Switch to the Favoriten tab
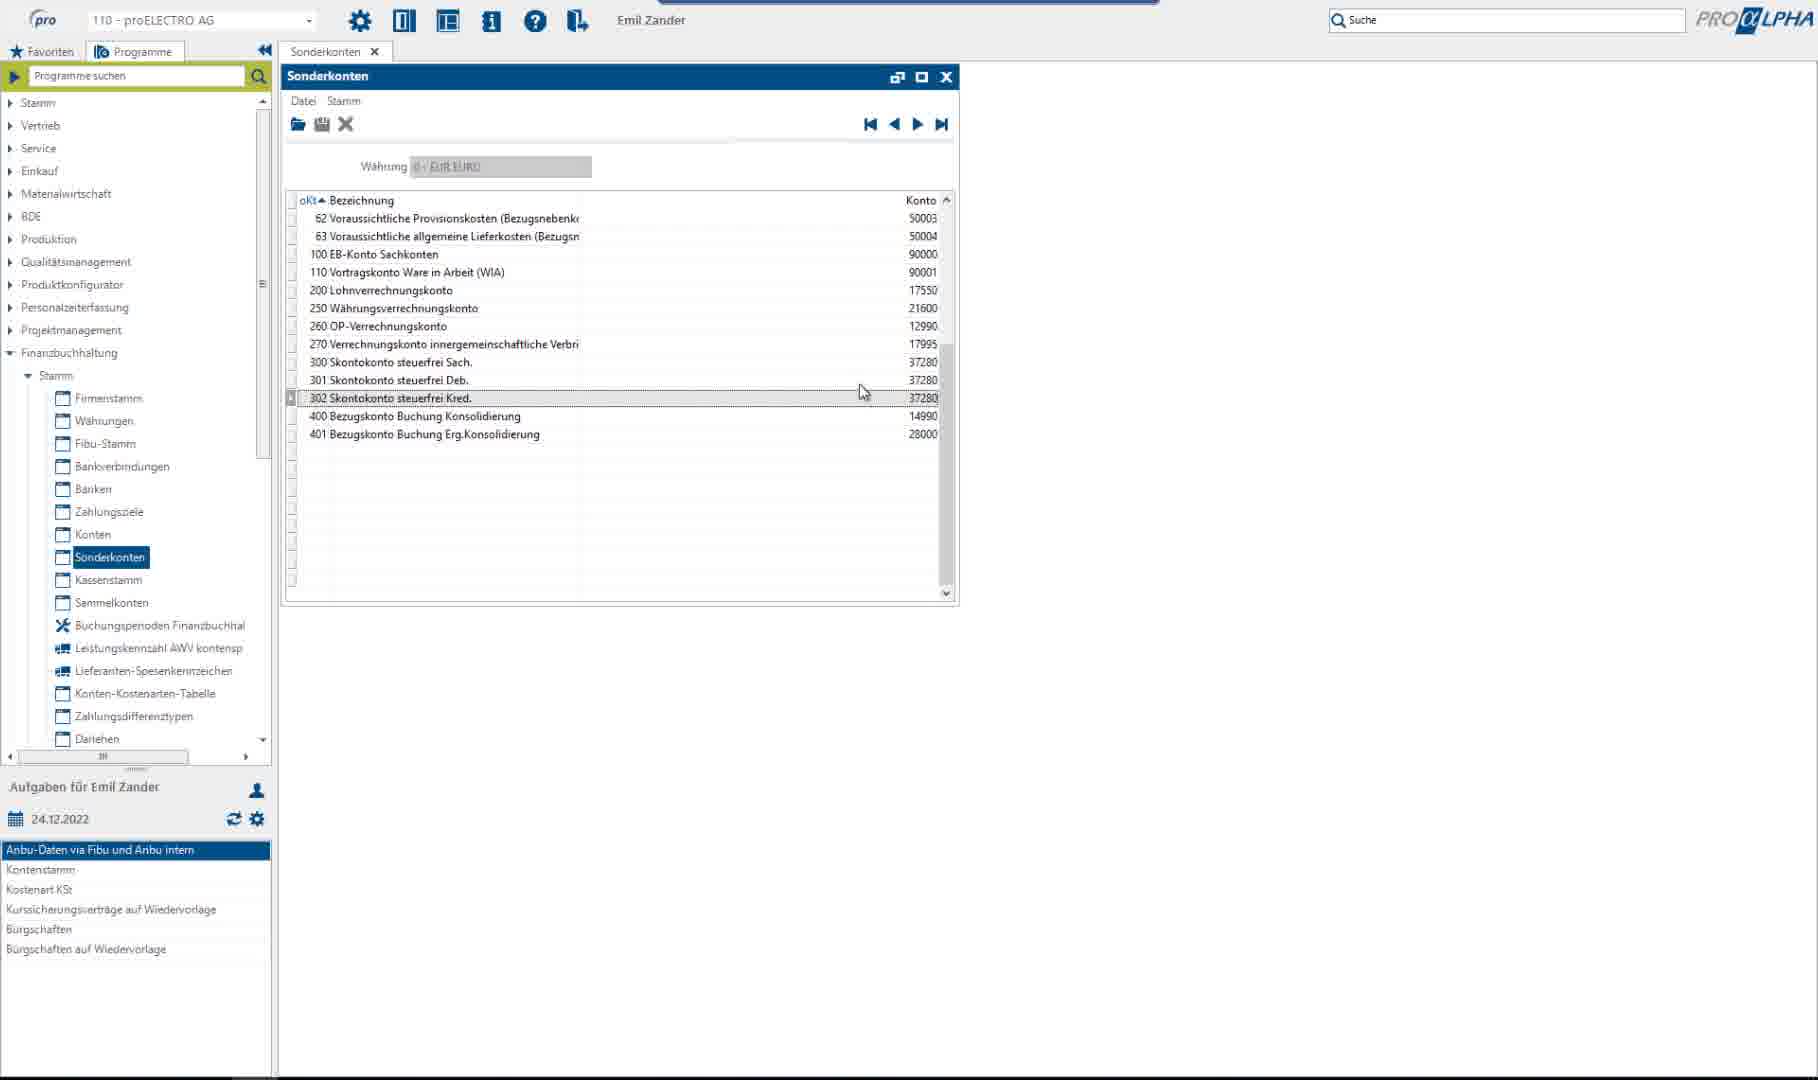Viewport: 1818px width, 1080px height. click(x=42, y=52)
